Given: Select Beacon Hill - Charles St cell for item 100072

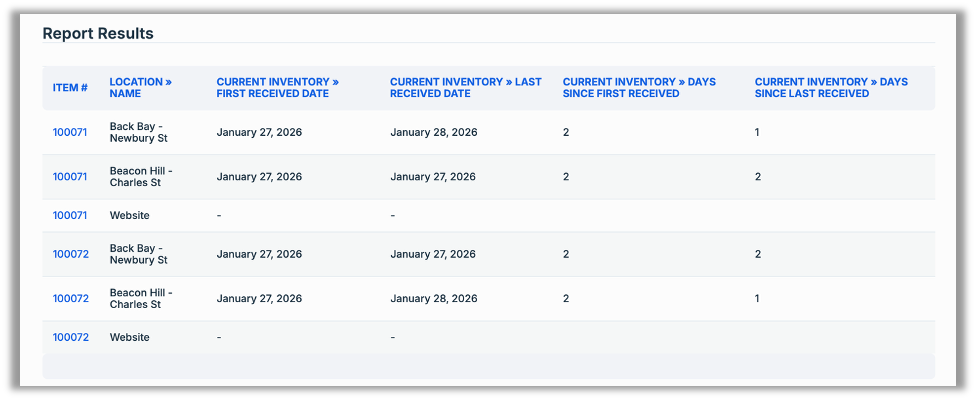Looking at the screenshot, I should click(x=140, y=298).
